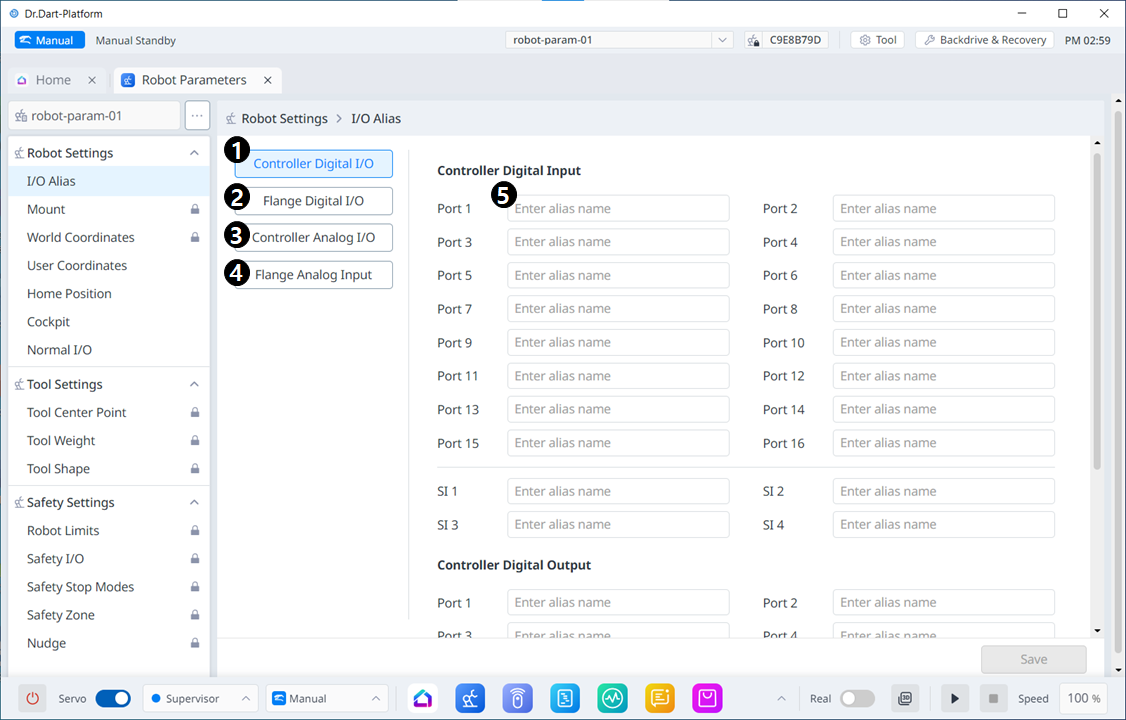Screen dimensions: 1126x720
Task: Open the Supervisor role dropdown
Action: pos(200,698)
